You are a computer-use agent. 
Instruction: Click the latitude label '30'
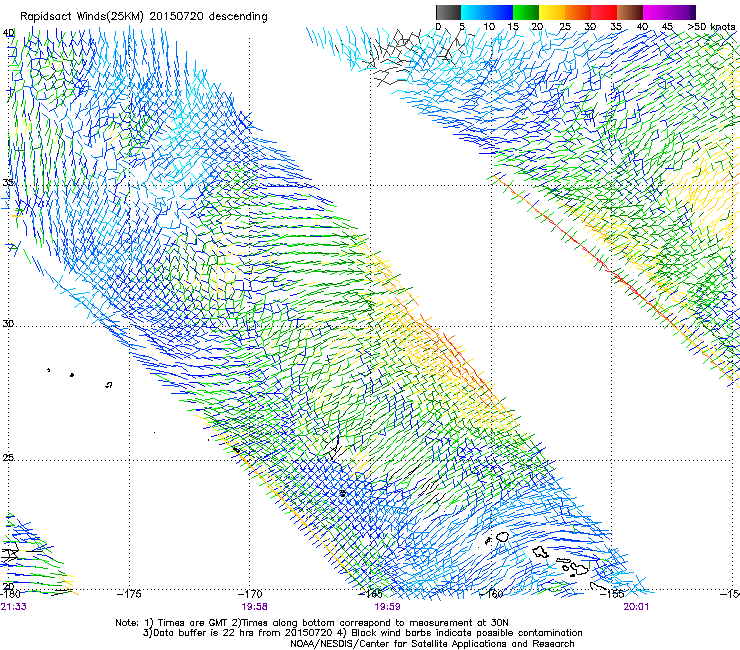(8, 324)
